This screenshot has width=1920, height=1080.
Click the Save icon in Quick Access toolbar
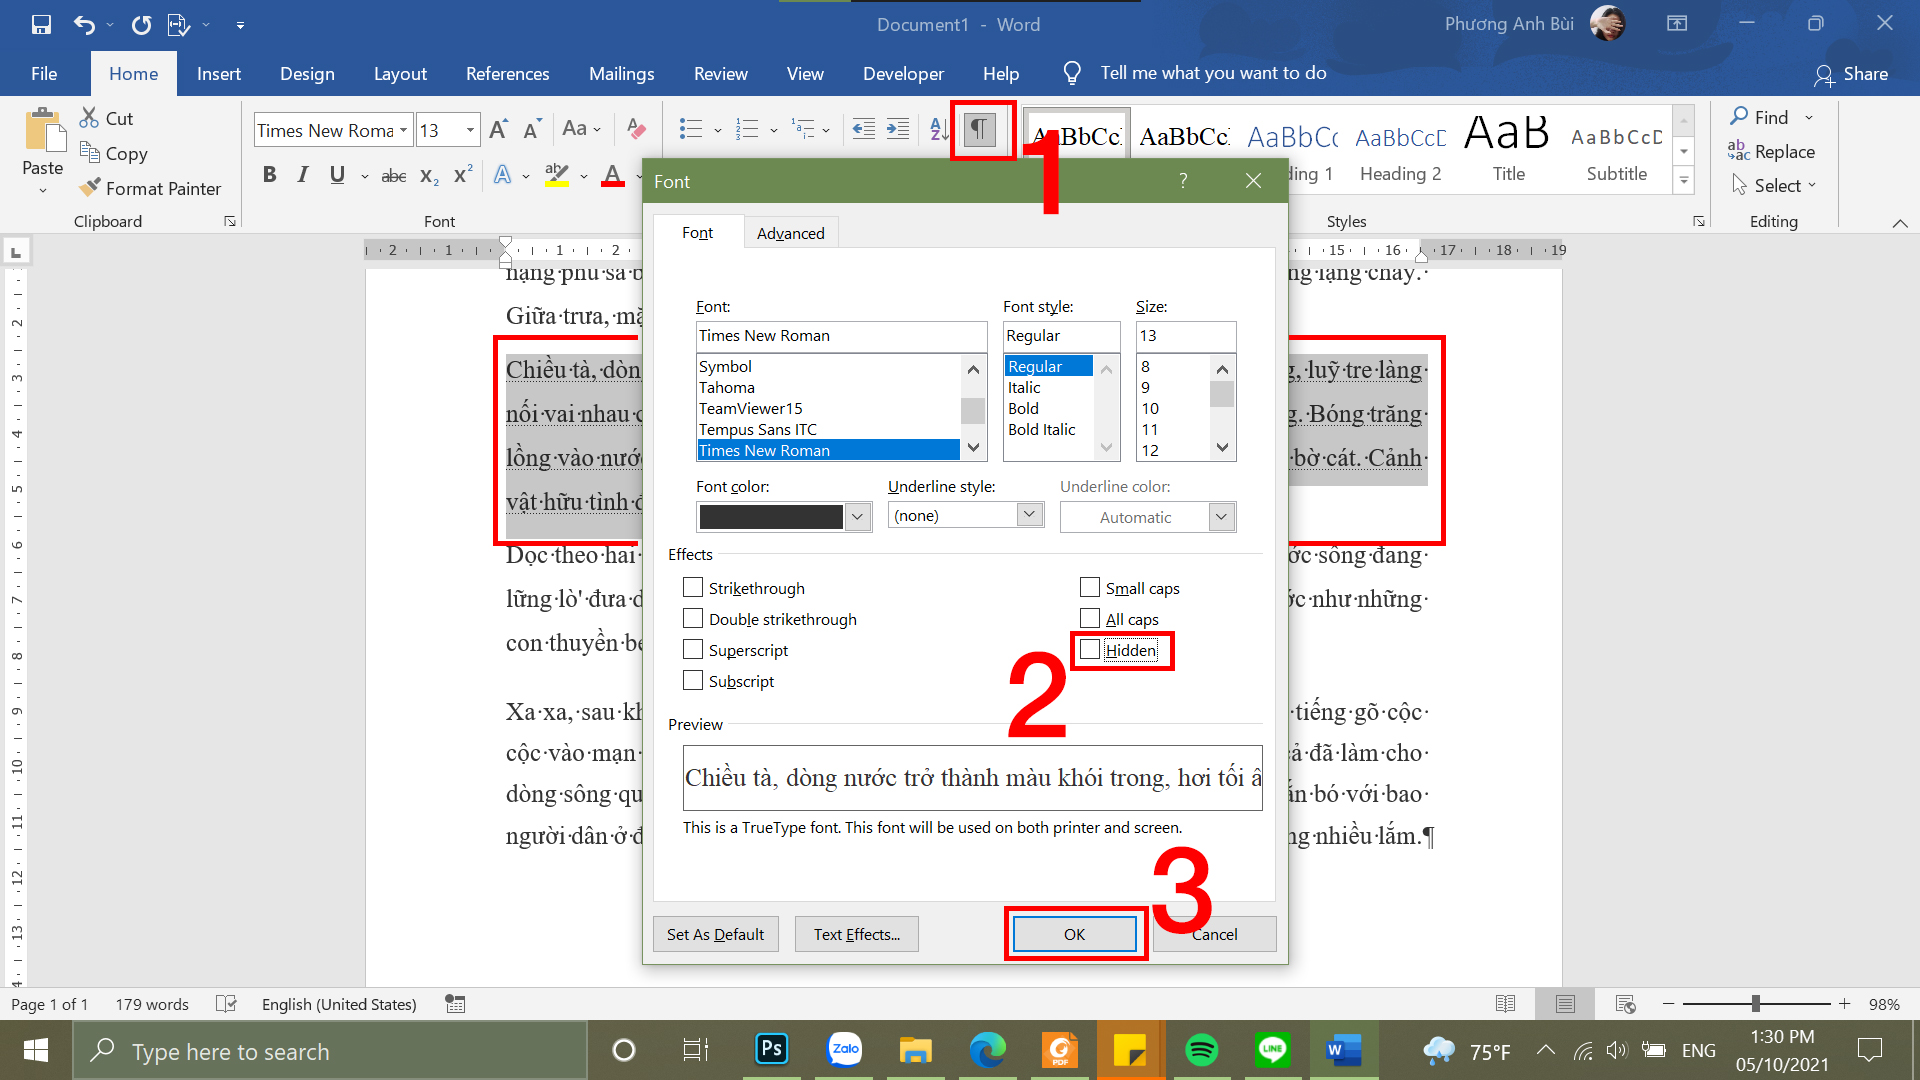point(41,24)
